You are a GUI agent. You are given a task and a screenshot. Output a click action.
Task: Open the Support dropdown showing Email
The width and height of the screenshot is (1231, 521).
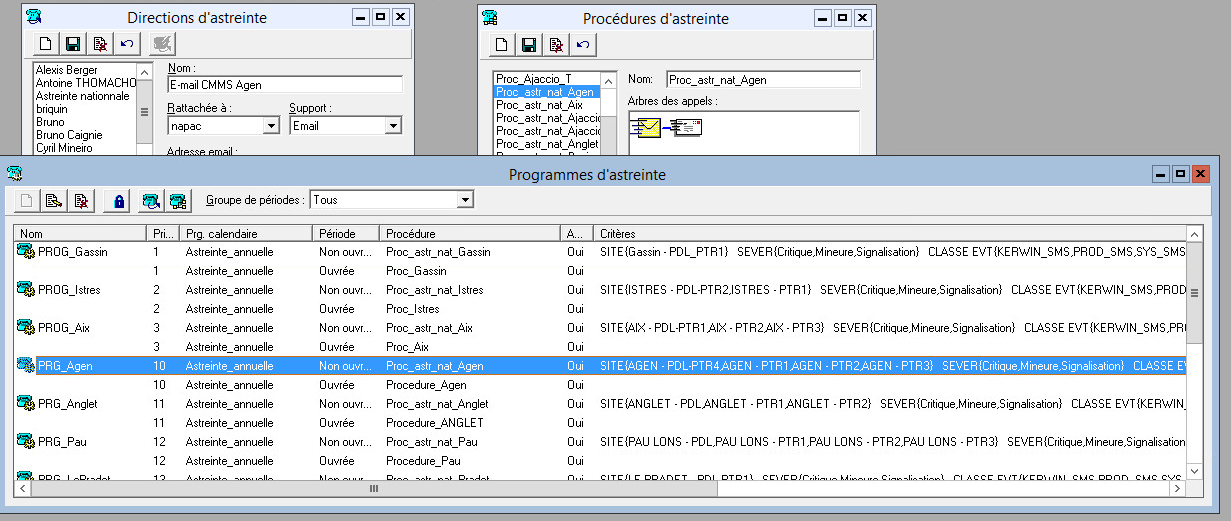click(x=392, y=126)
